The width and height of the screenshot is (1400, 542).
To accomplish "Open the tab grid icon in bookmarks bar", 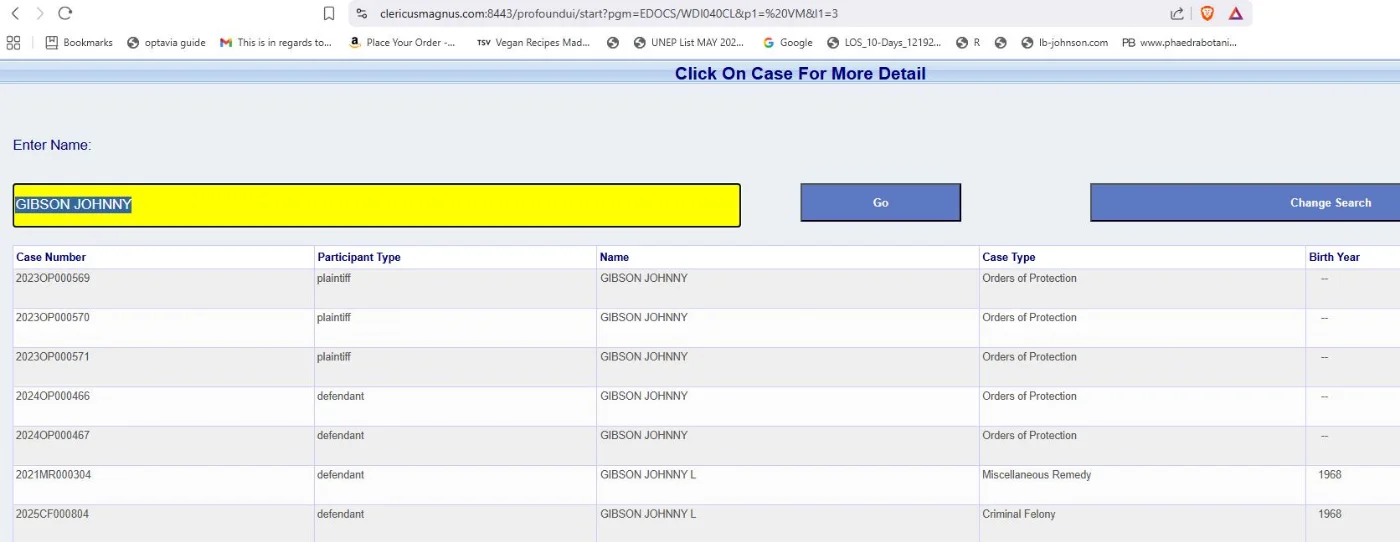I will point(13,42).
